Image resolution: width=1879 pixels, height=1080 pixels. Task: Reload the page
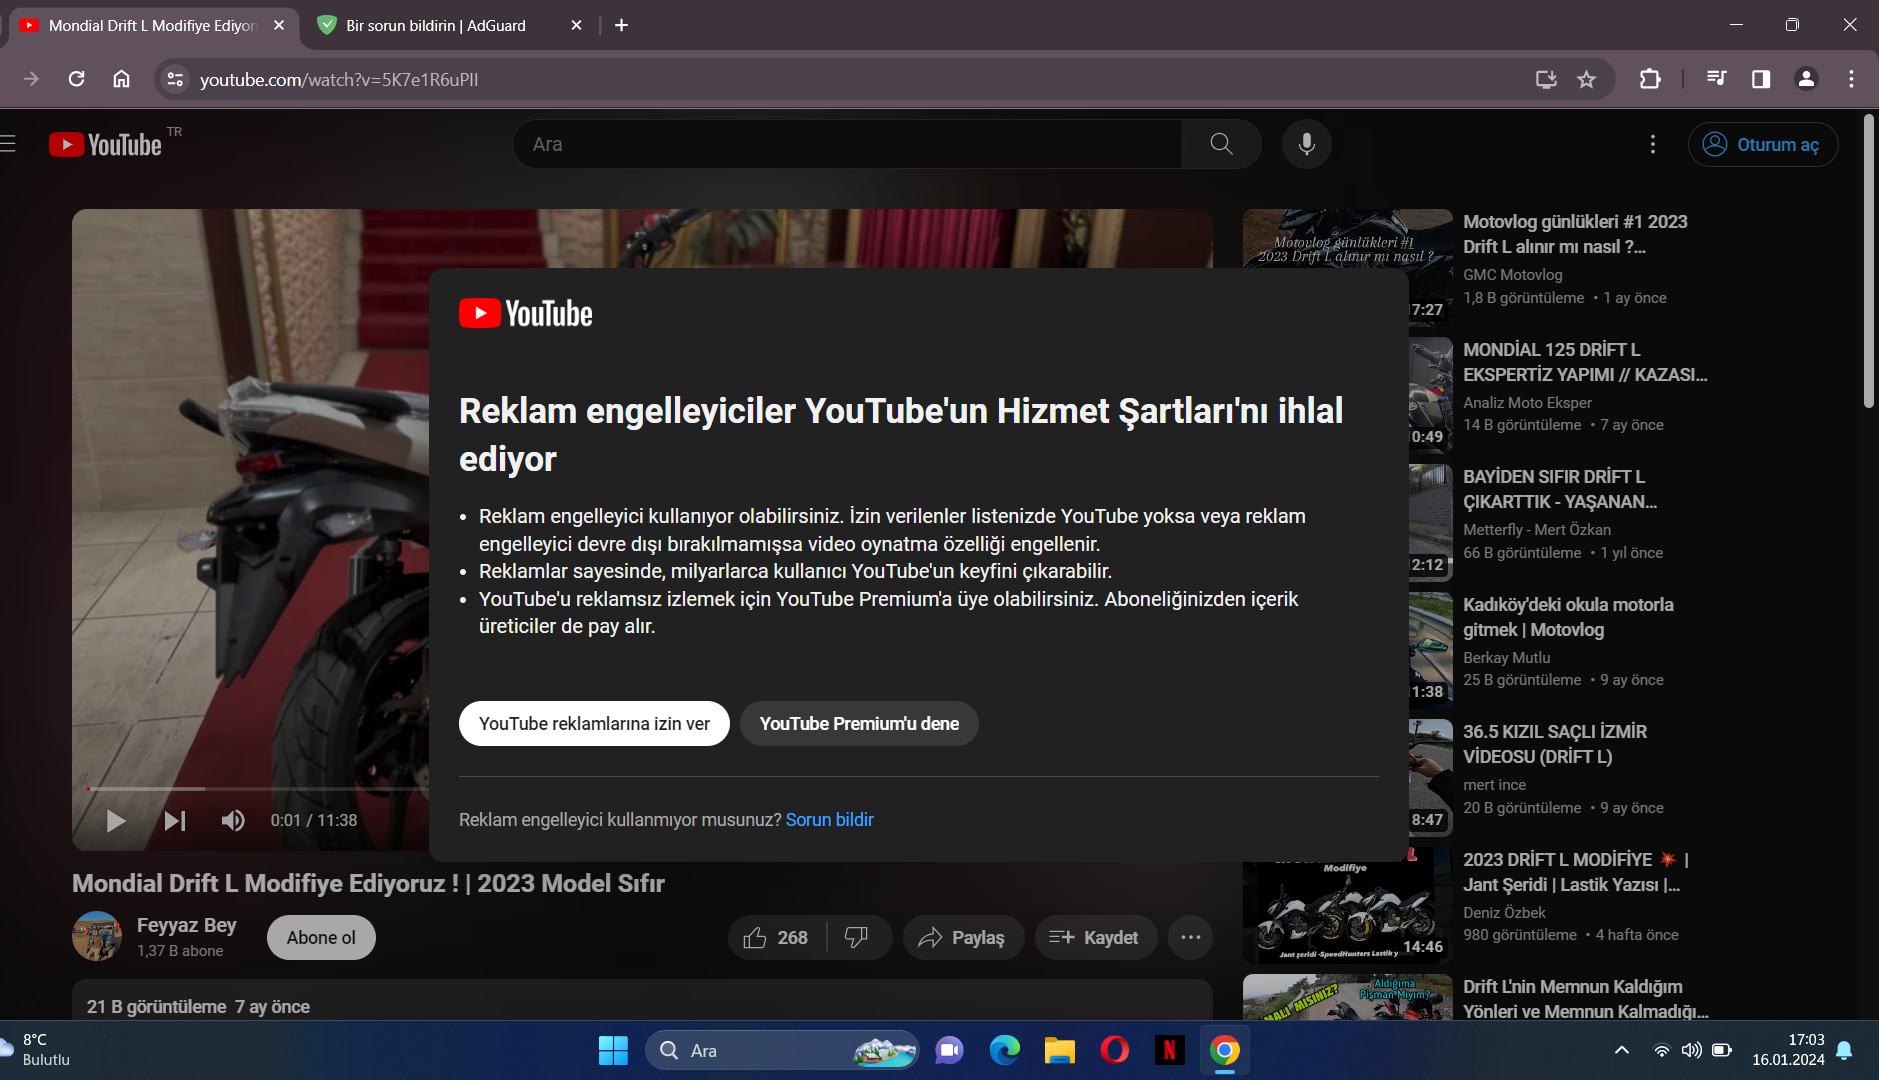76,79
